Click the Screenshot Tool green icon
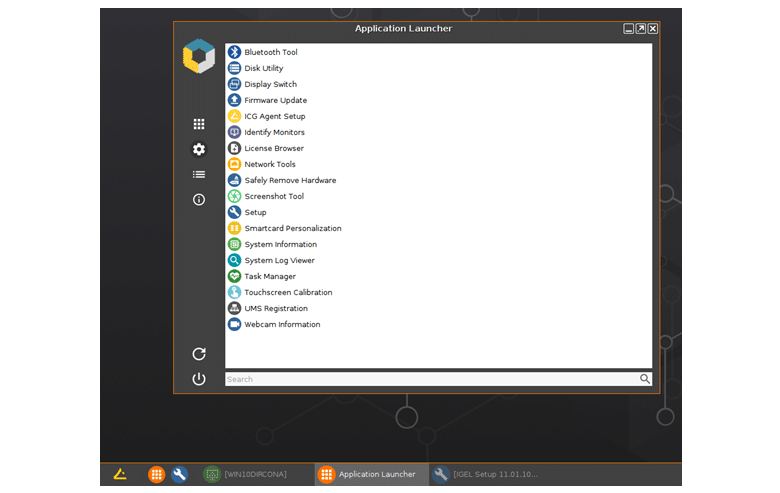Screen dimensions: 780x493 tap(234, 196)
